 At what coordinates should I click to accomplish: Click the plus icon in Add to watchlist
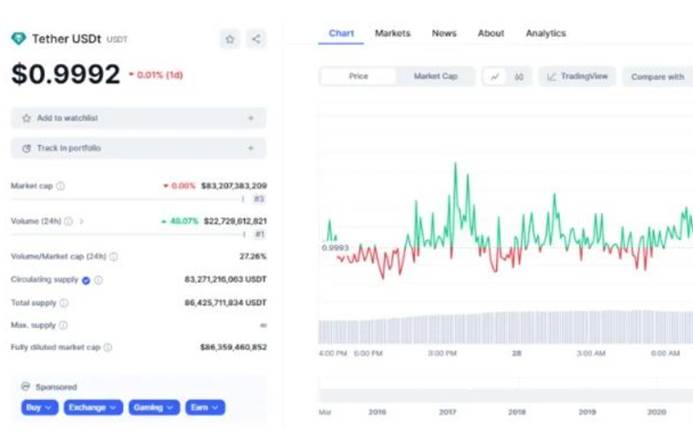(x=251, y=118)
